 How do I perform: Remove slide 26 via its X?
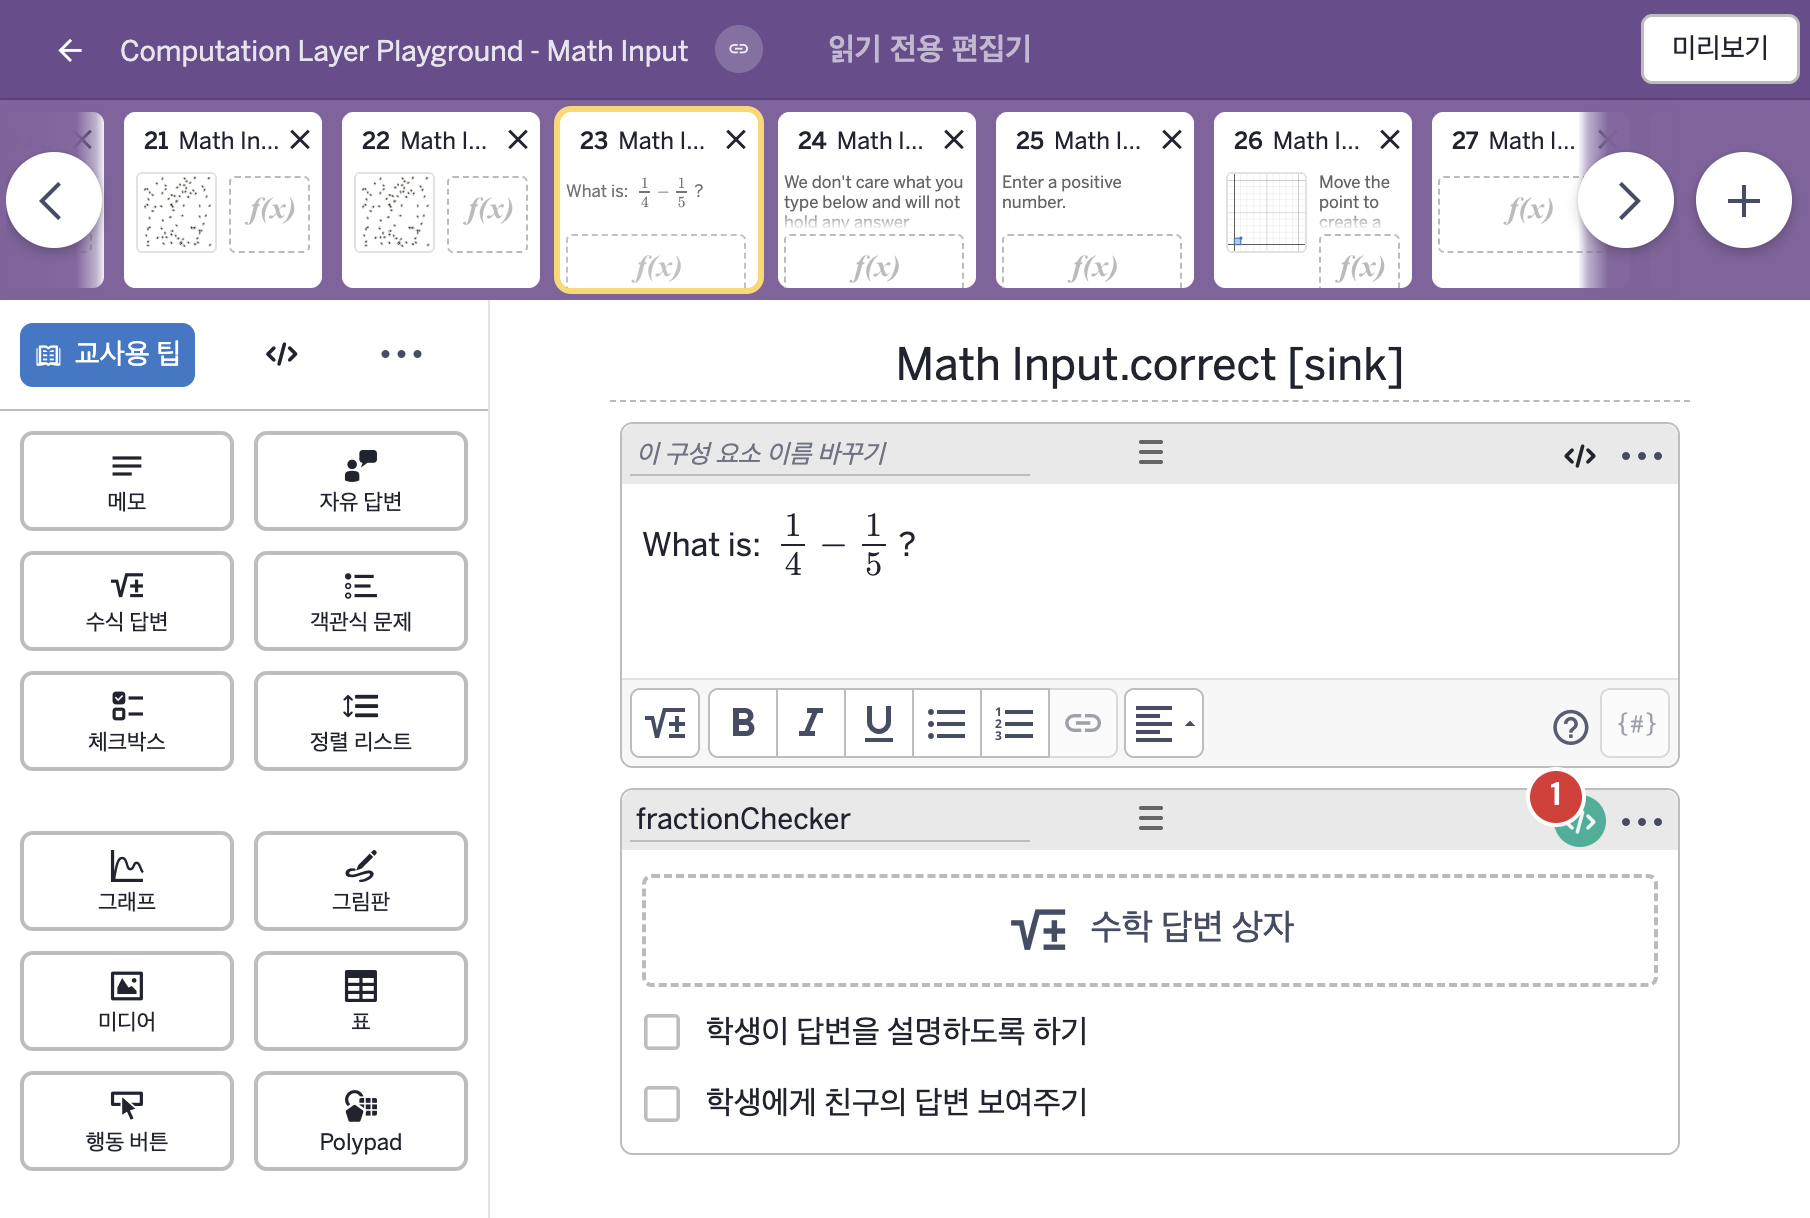pyautogui.click(x=1390, y=140)
